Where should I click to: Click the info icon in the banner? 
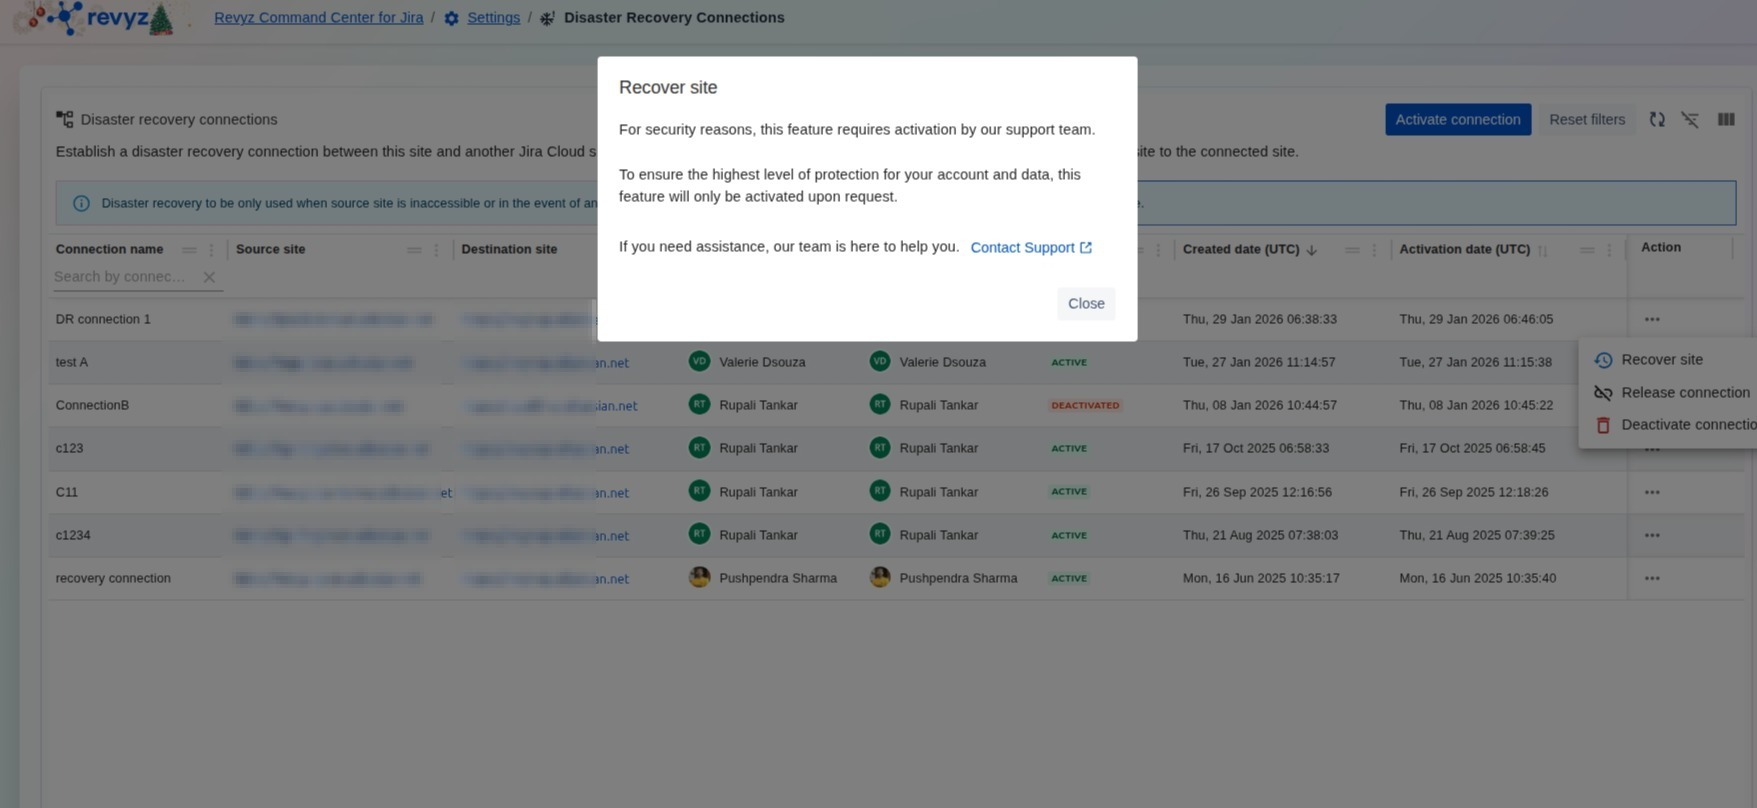pyautogui.click(x=81, y=203)
